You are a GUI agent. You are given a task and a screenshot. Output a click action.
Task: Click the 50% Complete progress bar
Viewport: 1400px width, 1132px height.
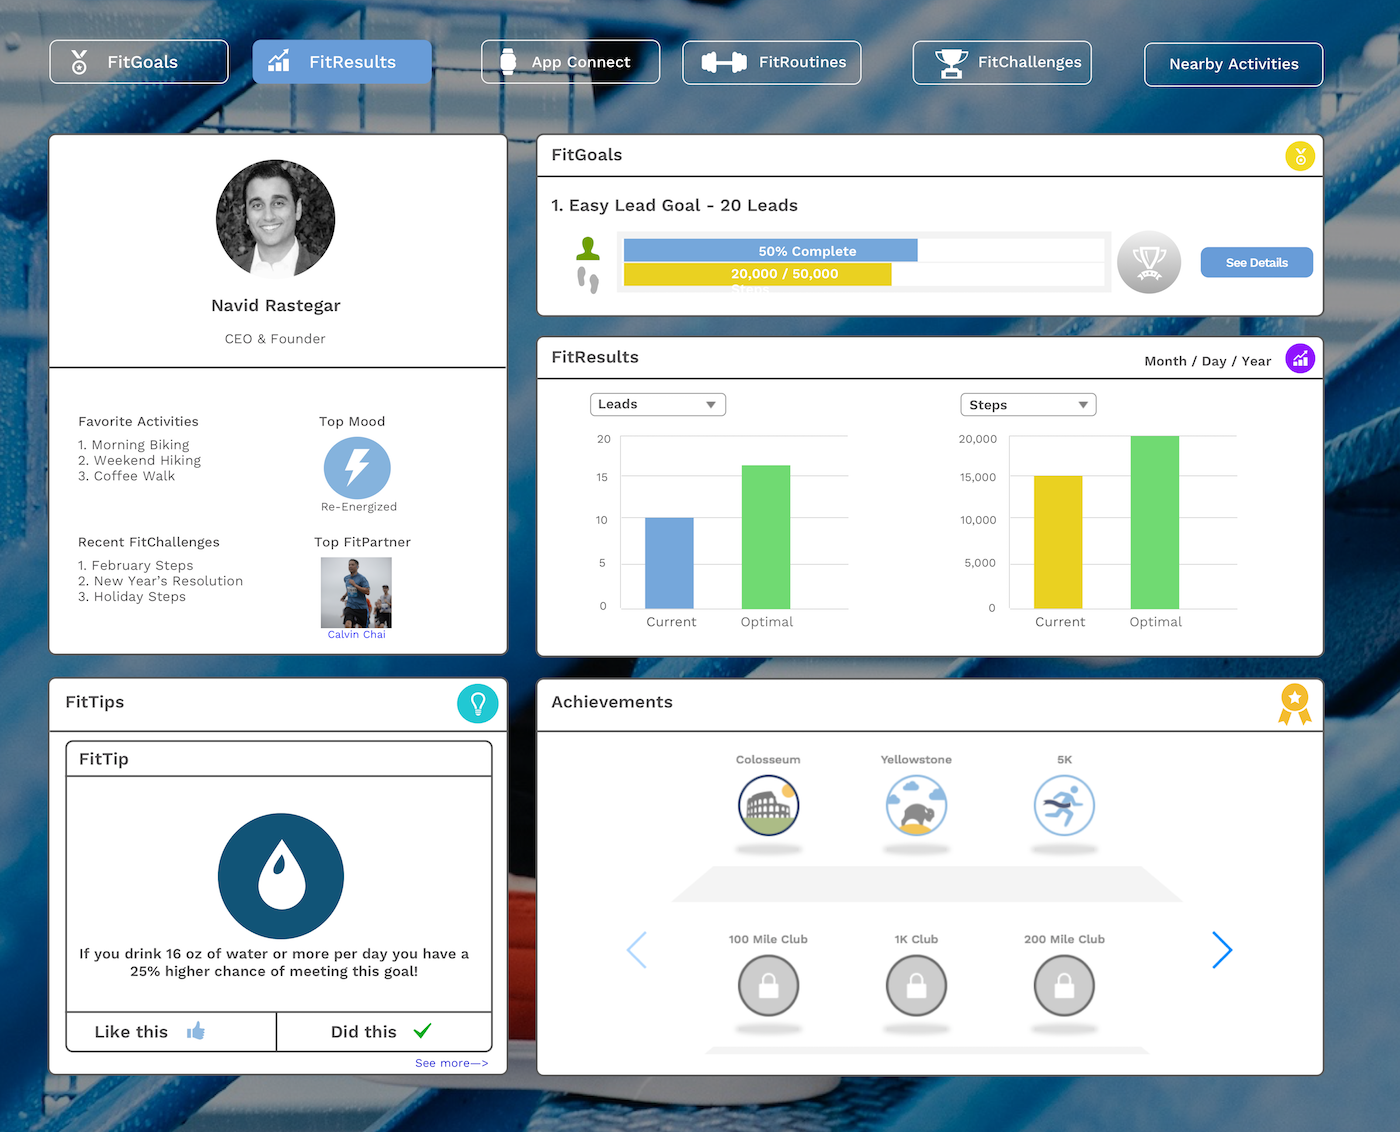[770, 250]
